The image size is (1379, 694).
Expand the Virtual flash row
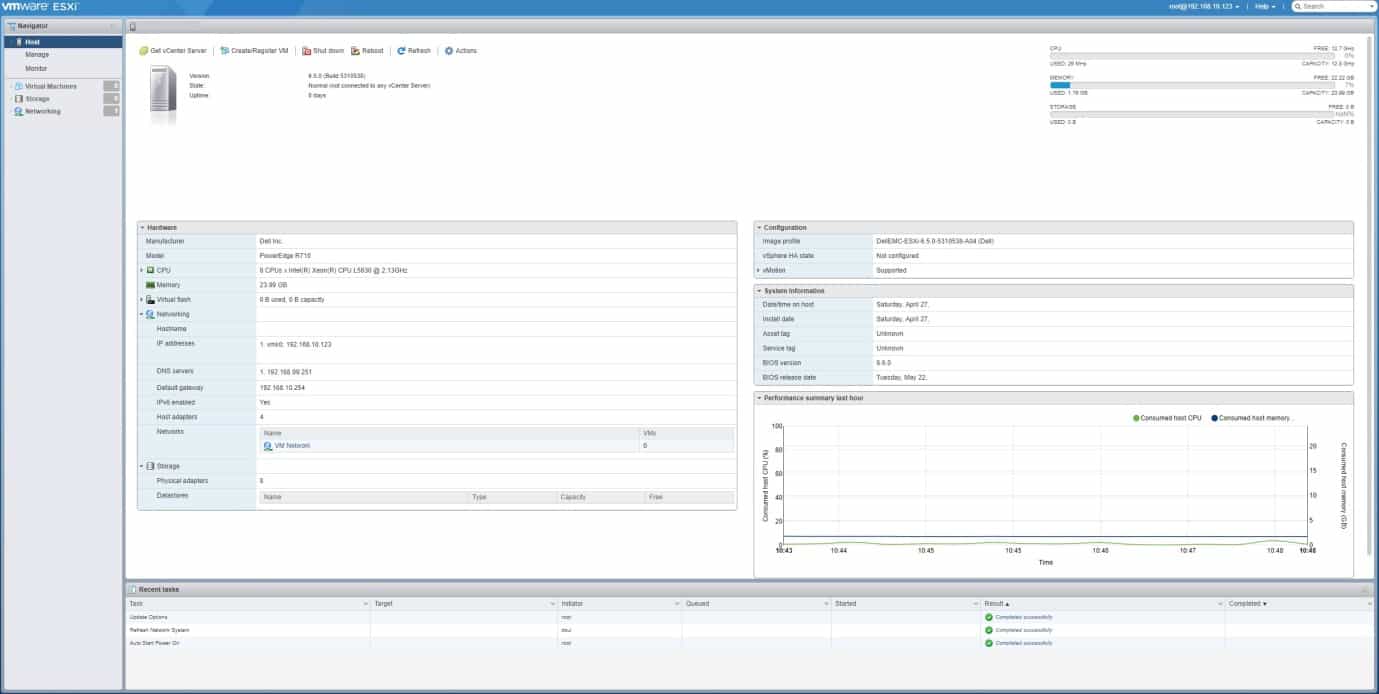(x=142, y=300)
